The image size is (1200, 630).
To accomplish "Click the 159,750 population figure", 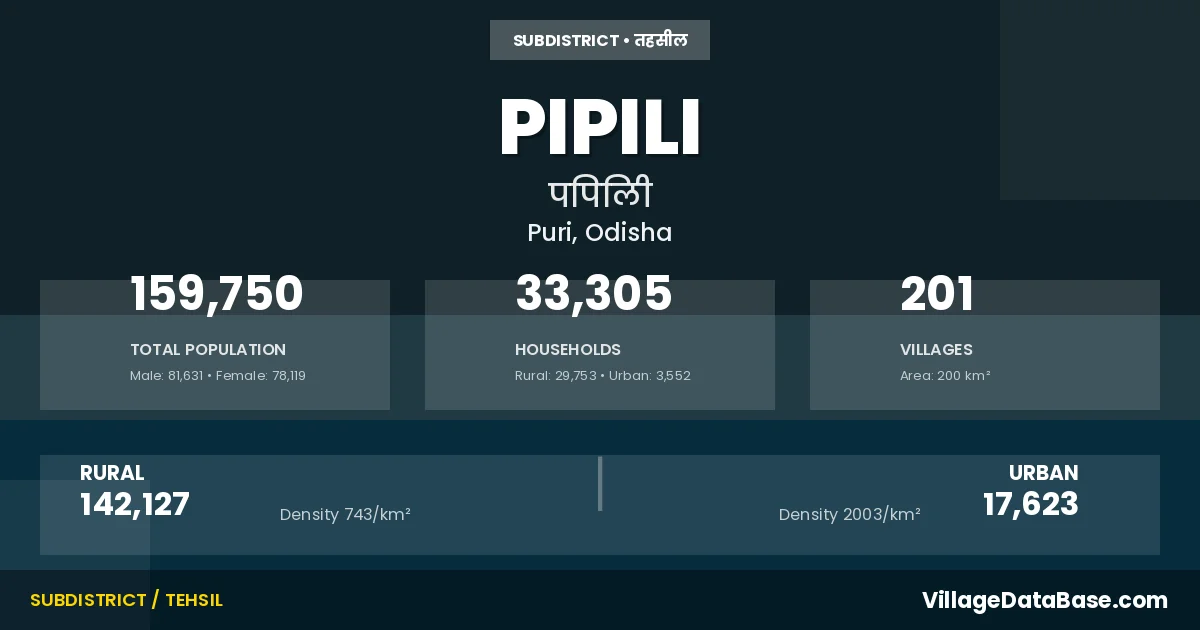I will click(x=217, y=294).
